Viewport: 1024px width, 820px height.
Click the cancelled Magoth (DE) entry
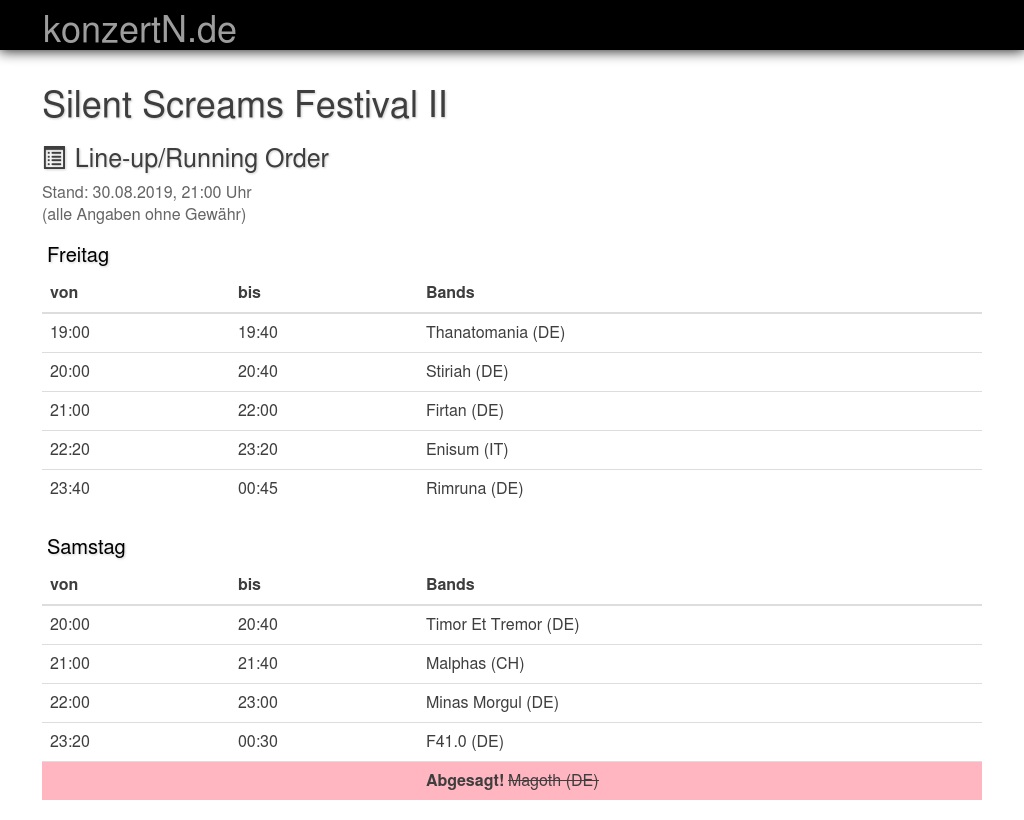point(553,780)
